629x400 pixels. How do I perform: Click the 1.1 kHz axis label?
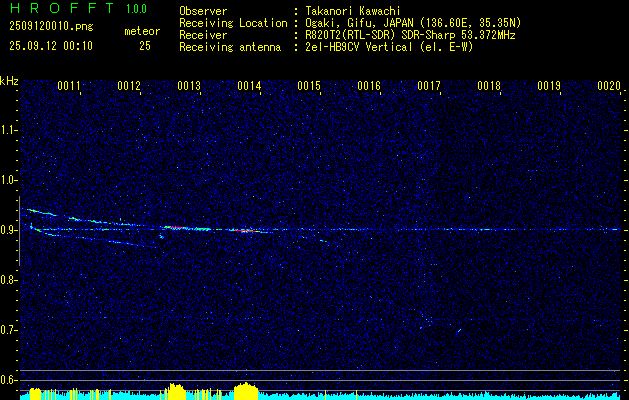tap(8, 130)
